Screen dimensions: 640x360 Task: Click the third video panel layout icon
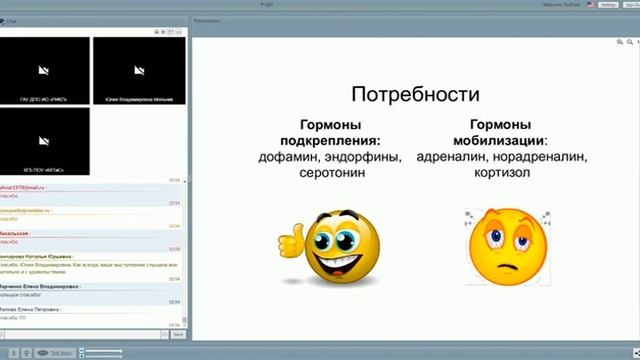(171, 32)
